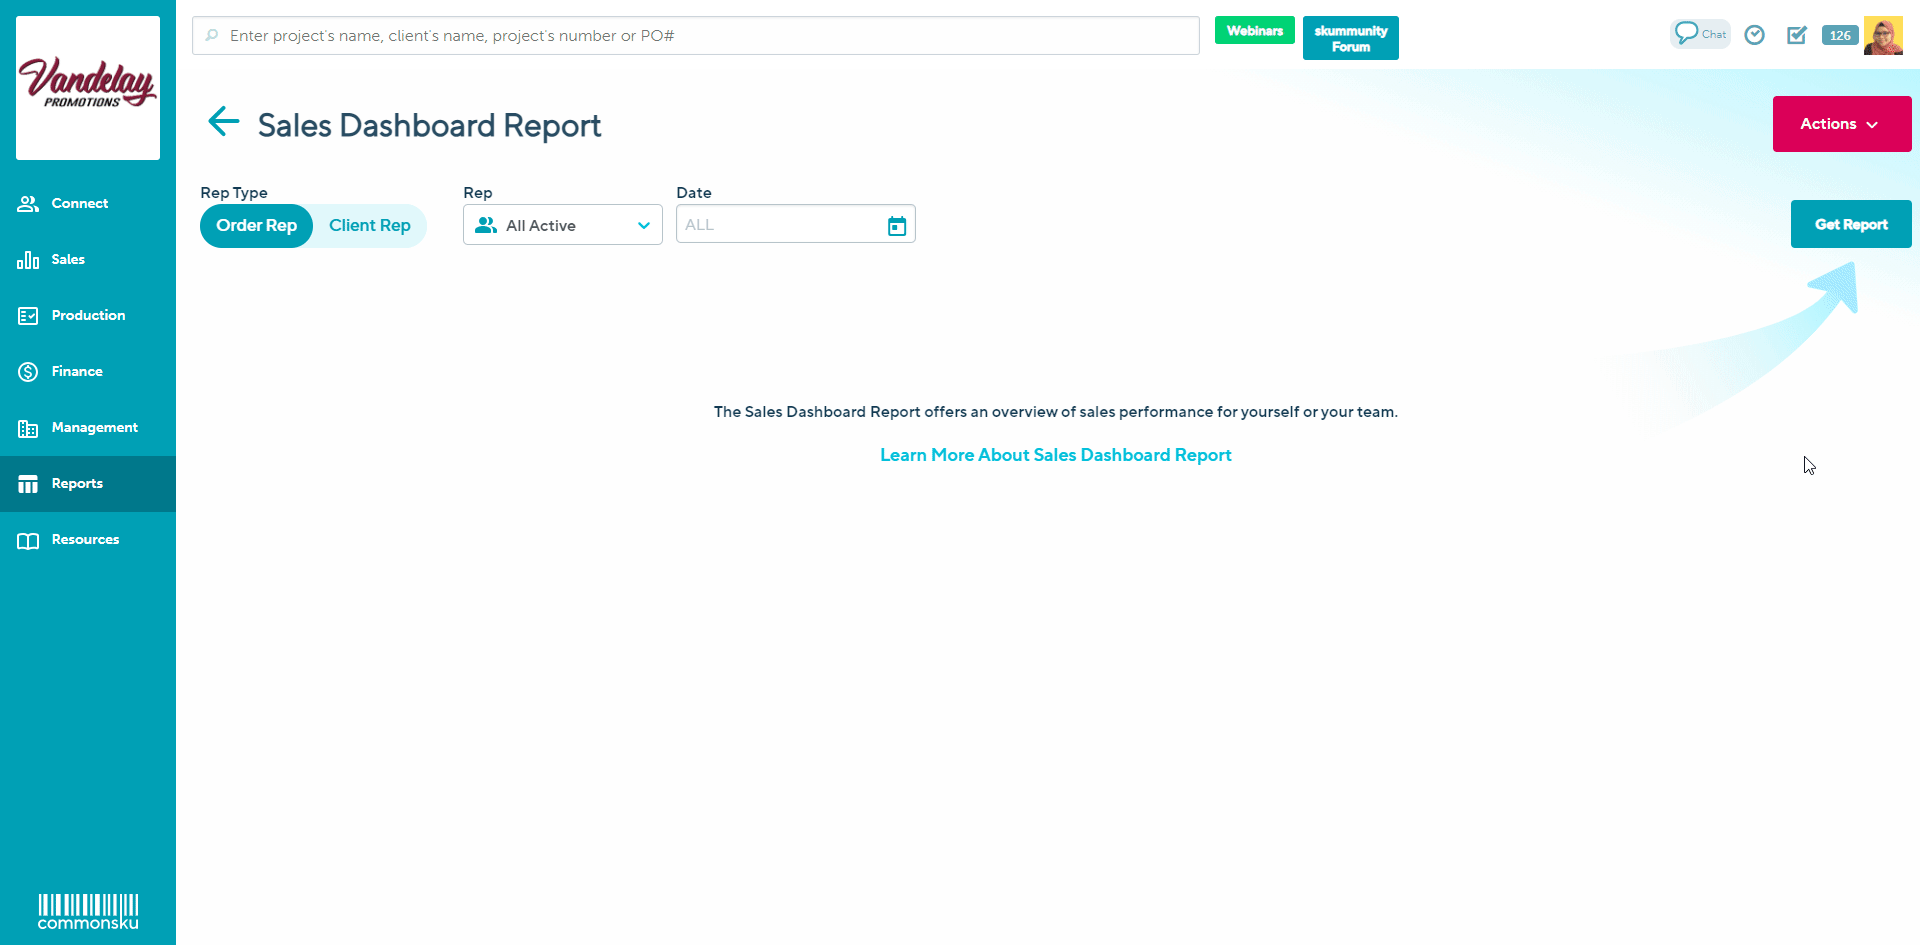Click the user profile avatar photo
The height and width of the screenshot is (945, 1920).
coord(1883,35)
